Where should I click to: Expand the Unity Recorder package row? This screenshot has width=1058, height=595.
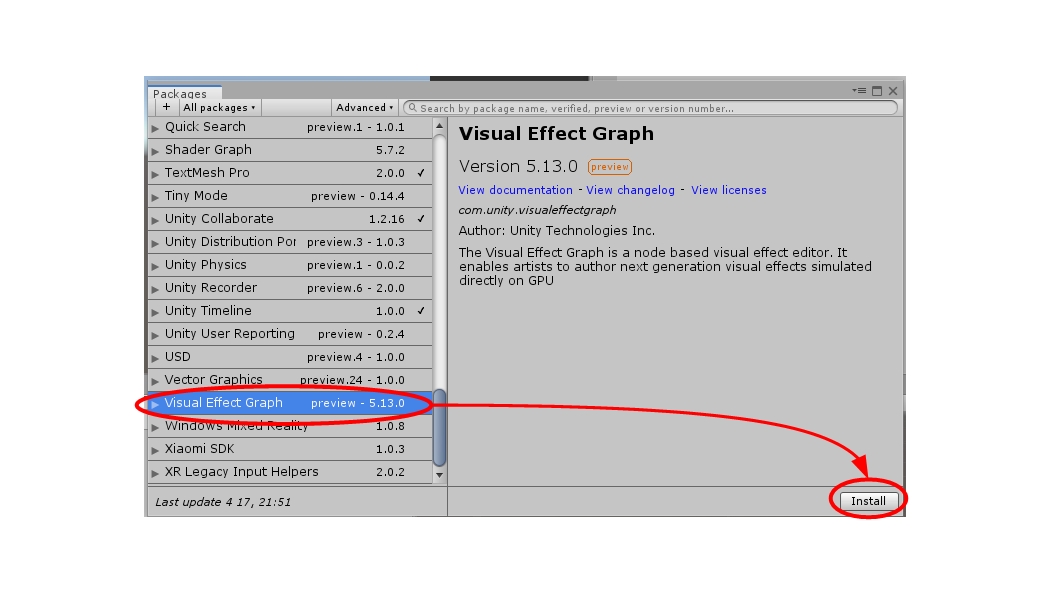click(155, 288)
